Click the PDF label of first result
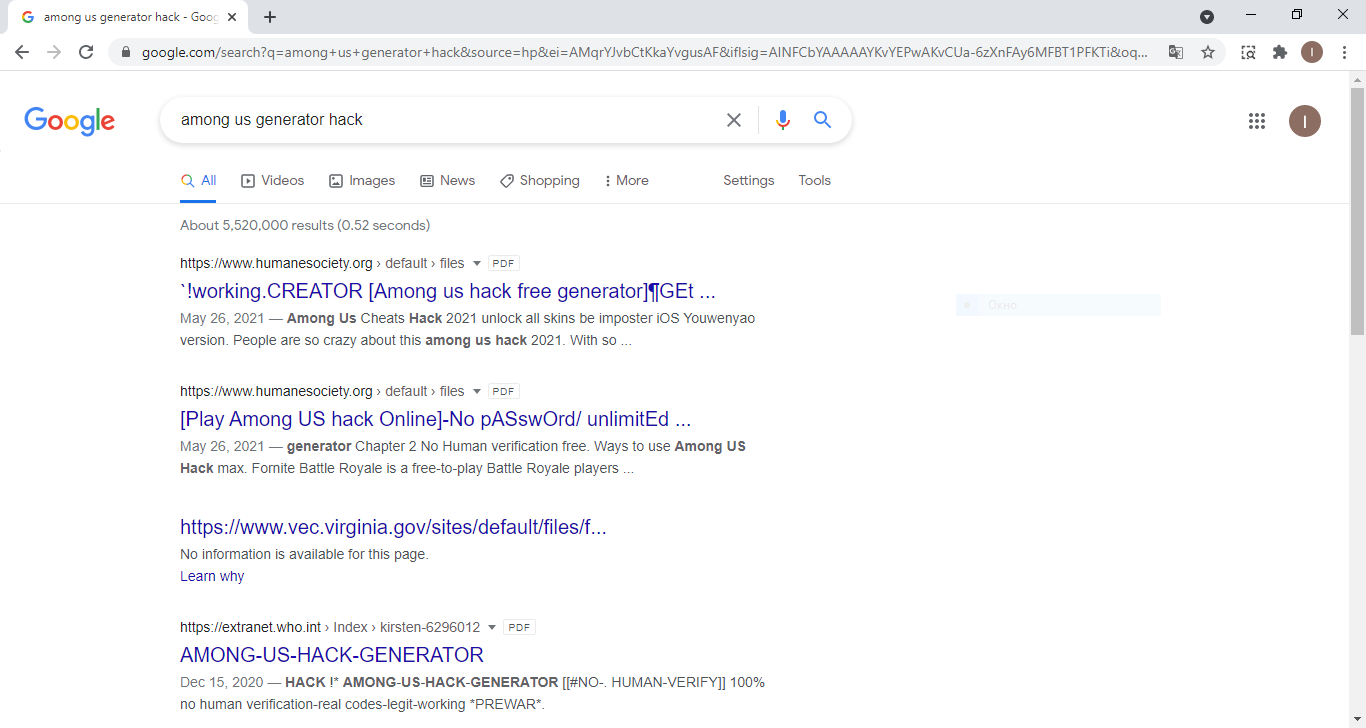1366x728 pixels. pyautogui.click(x=504, y=264)
